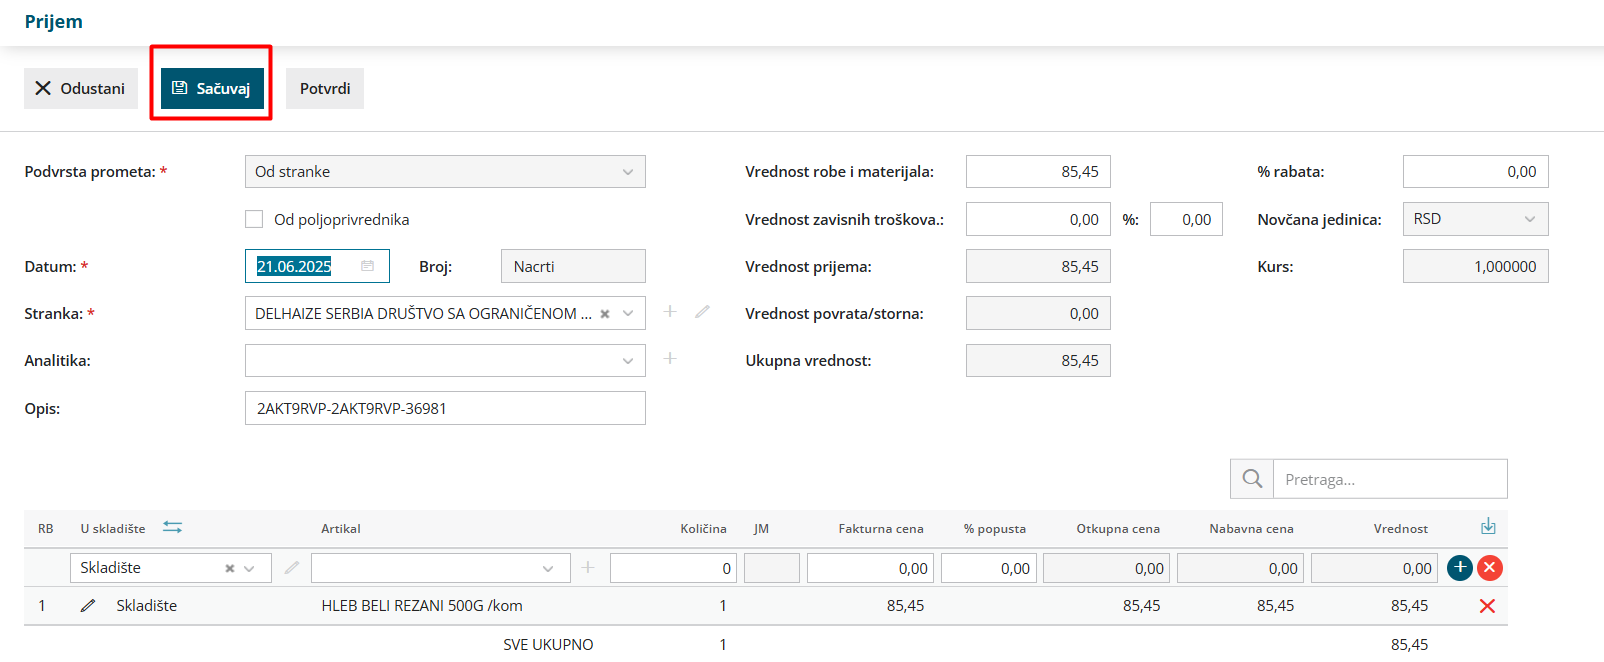Viewport: 1604px width, 662px height.
Task: Focus the Pretraga search box
Action: 1390,479
